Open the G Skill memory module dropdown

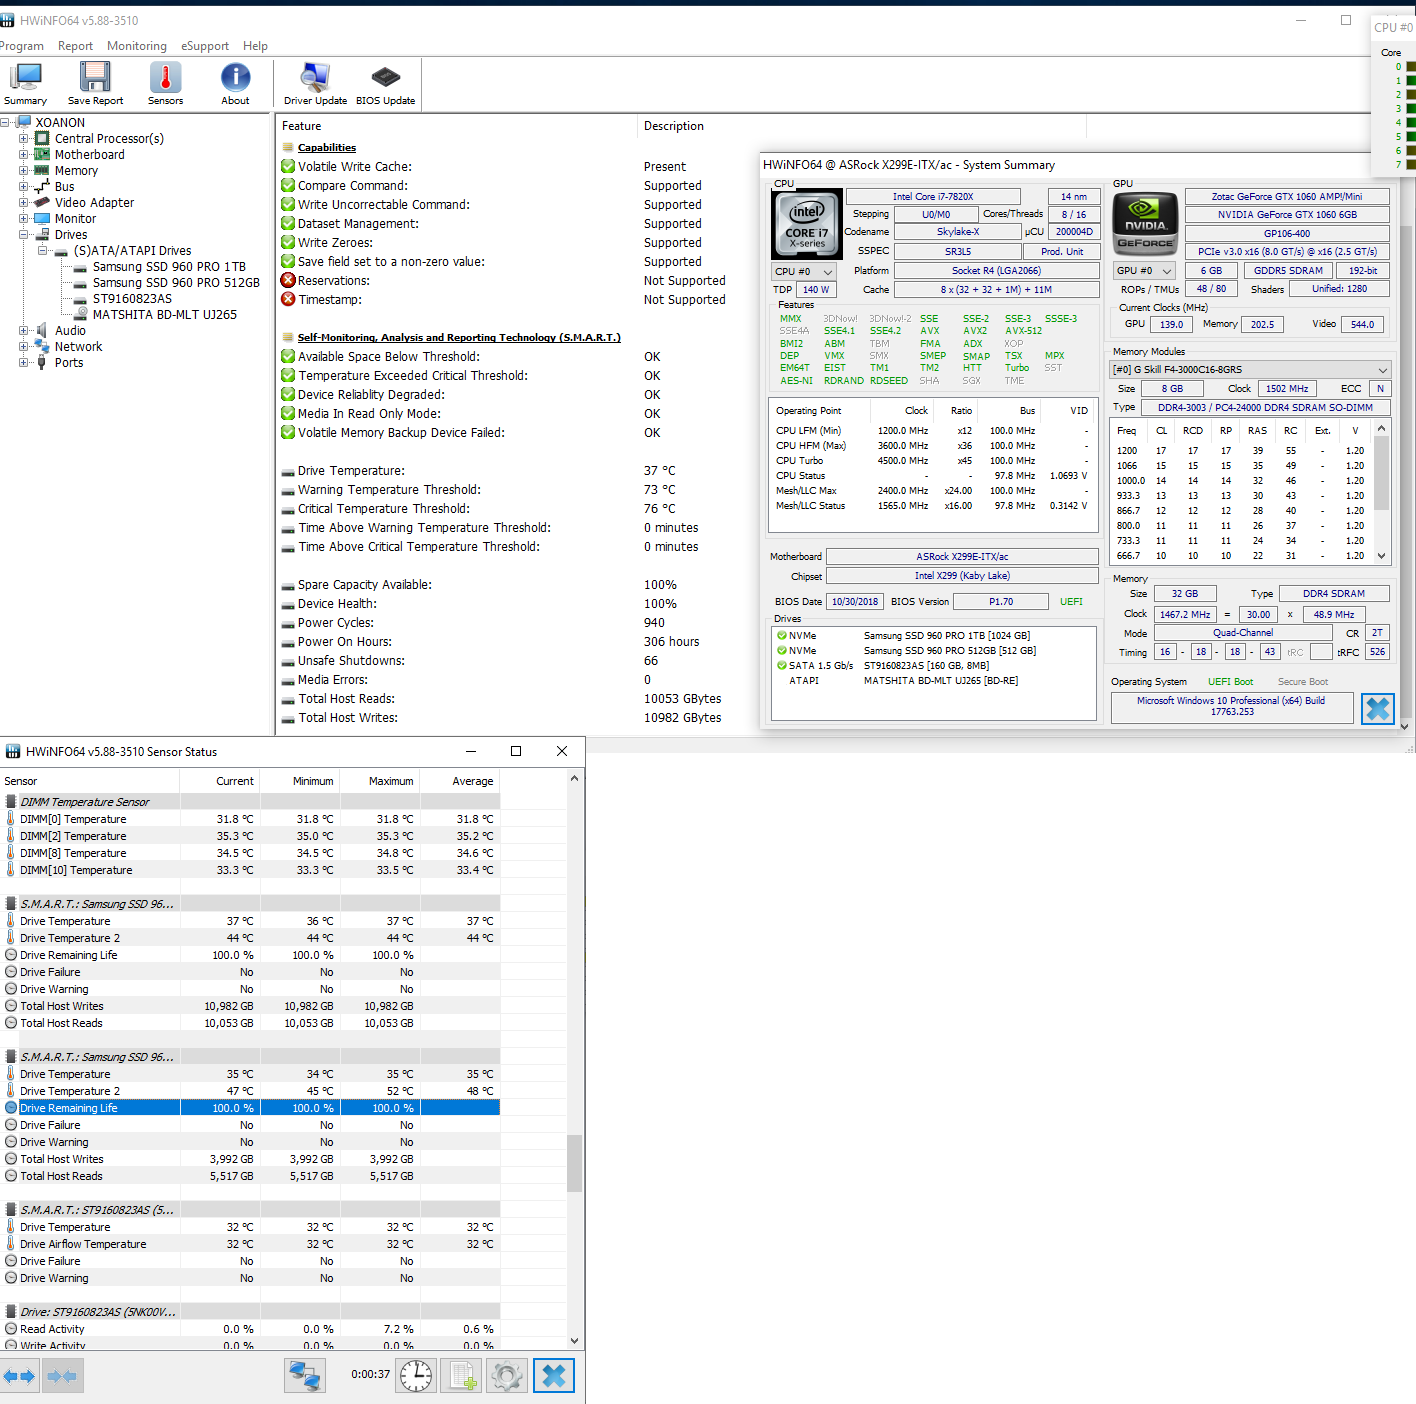(x=1250, y=370)
